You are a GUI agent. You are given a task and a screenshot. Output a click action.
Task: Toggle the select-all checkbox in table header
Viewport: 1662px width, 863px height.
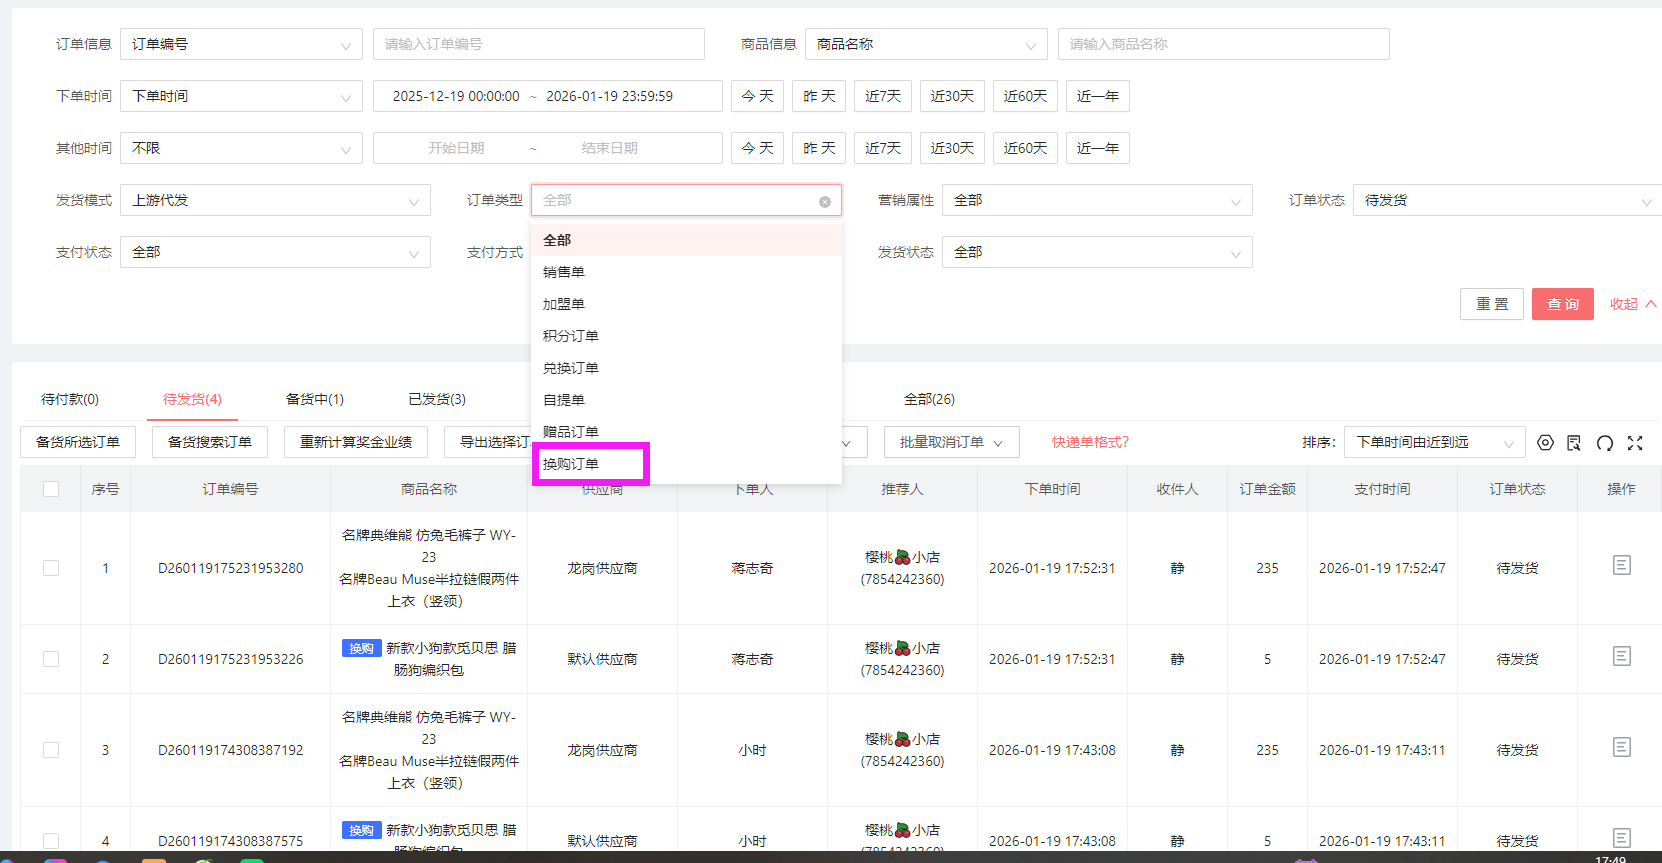[51, 489]
